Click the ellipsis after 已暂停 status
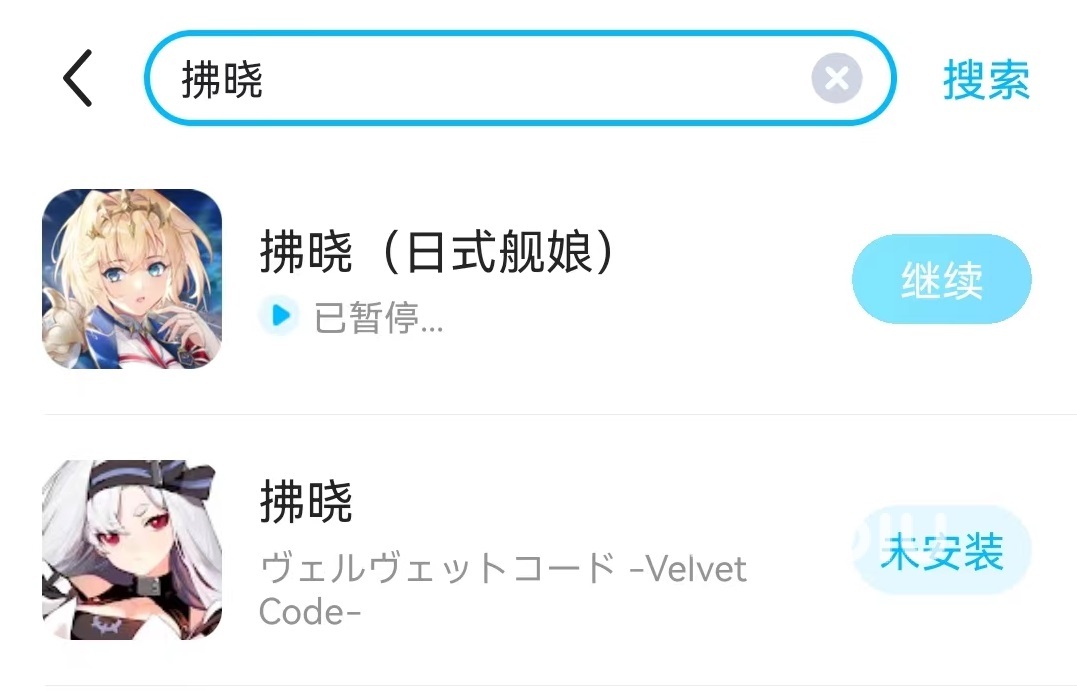Screen dimensions: 1077x691 coord(432,323)
